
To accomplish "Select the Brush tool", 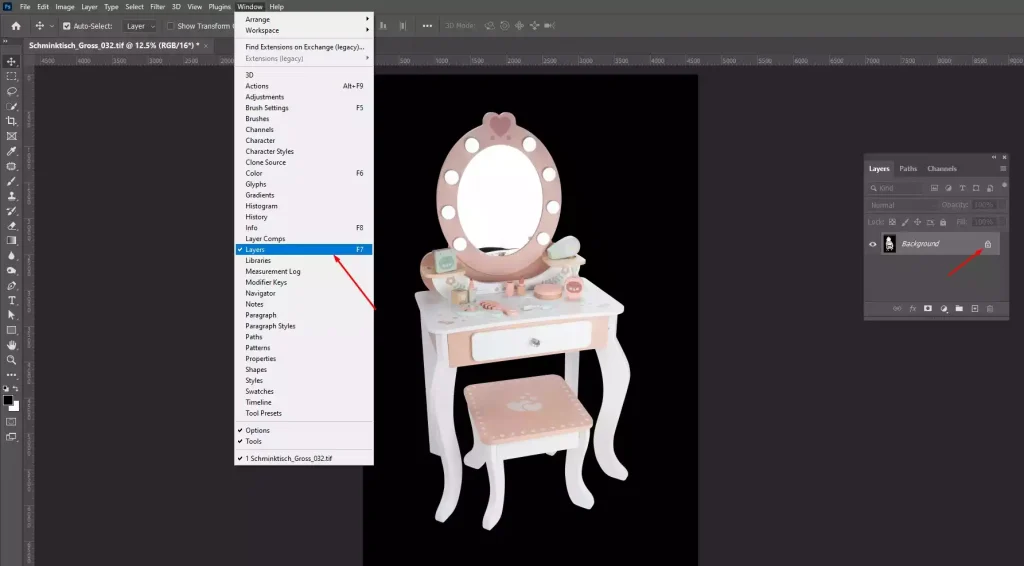I will pyautogui.click(x=11, y=181).
